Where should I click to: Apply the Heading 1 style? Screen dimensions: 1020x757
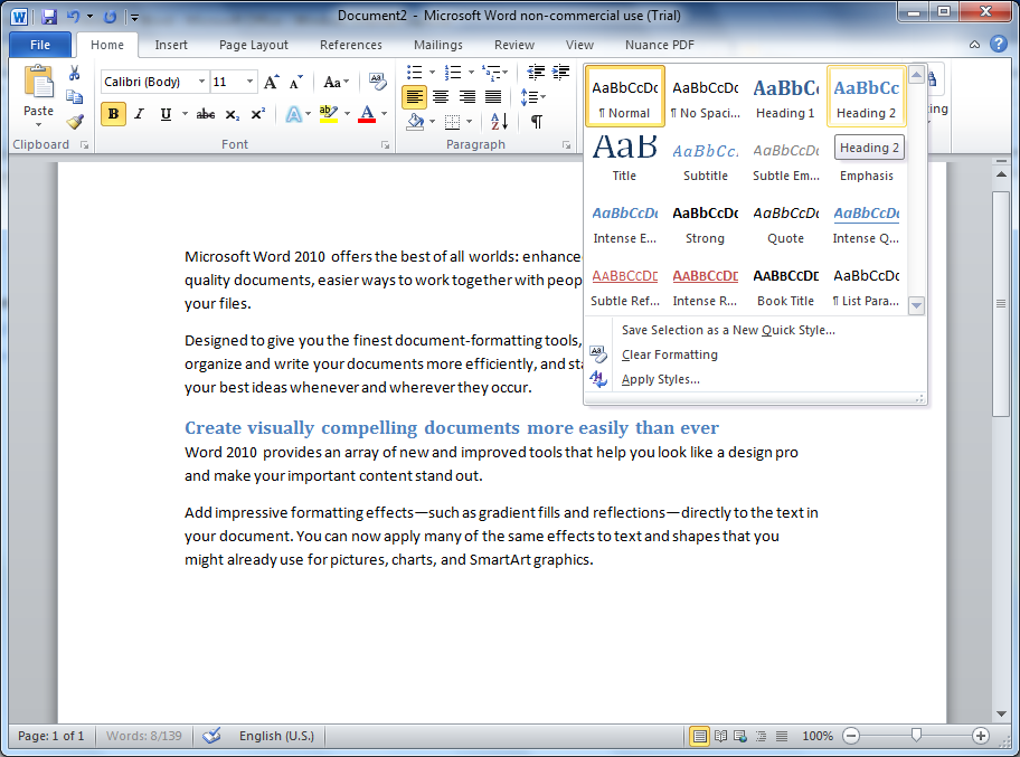(x=785, y=96)
